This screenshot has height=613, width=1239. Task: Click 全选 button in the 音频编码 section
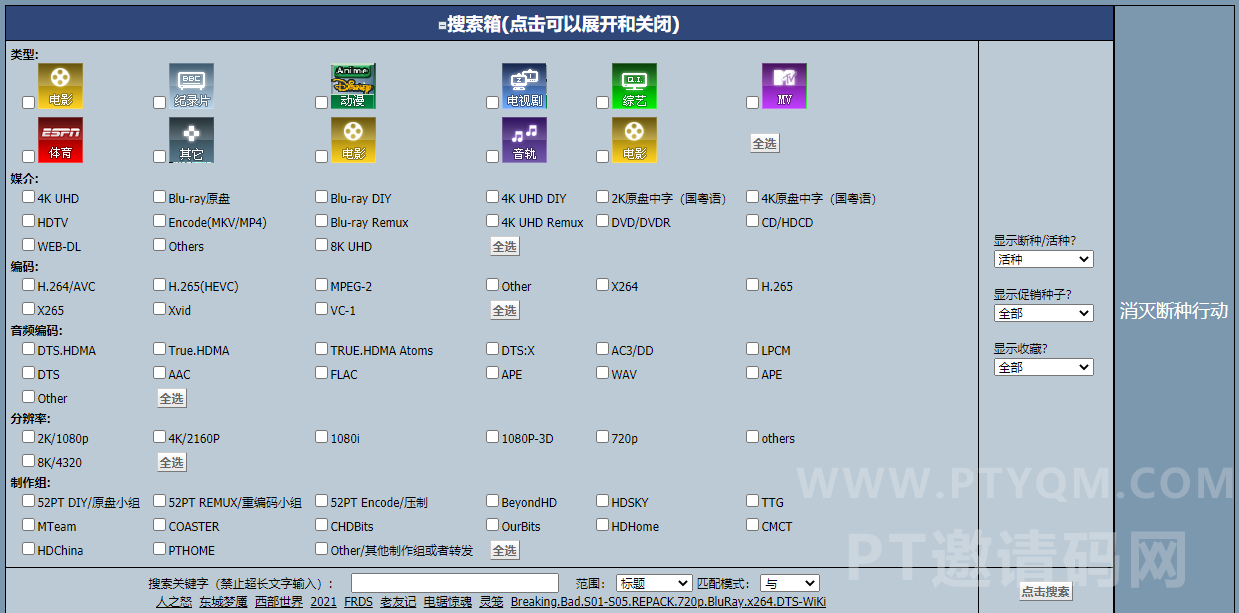pyautogui.click(x=172, y=398)
